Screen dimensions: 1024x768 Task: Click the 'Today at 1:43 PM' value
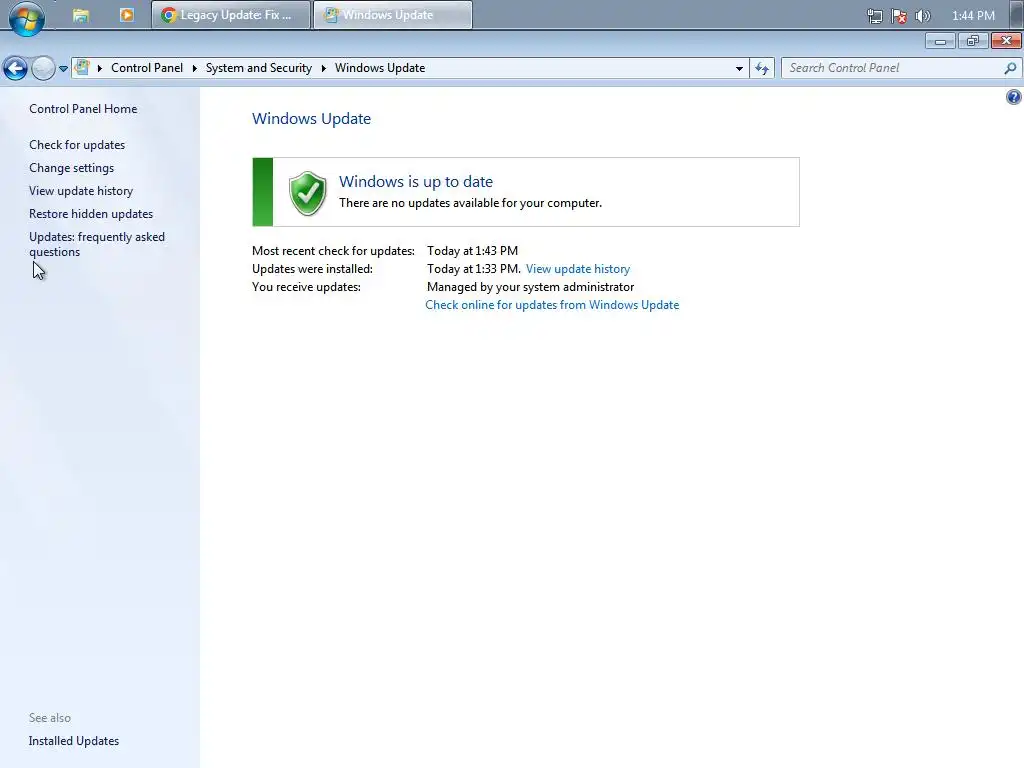pos(472,251)
